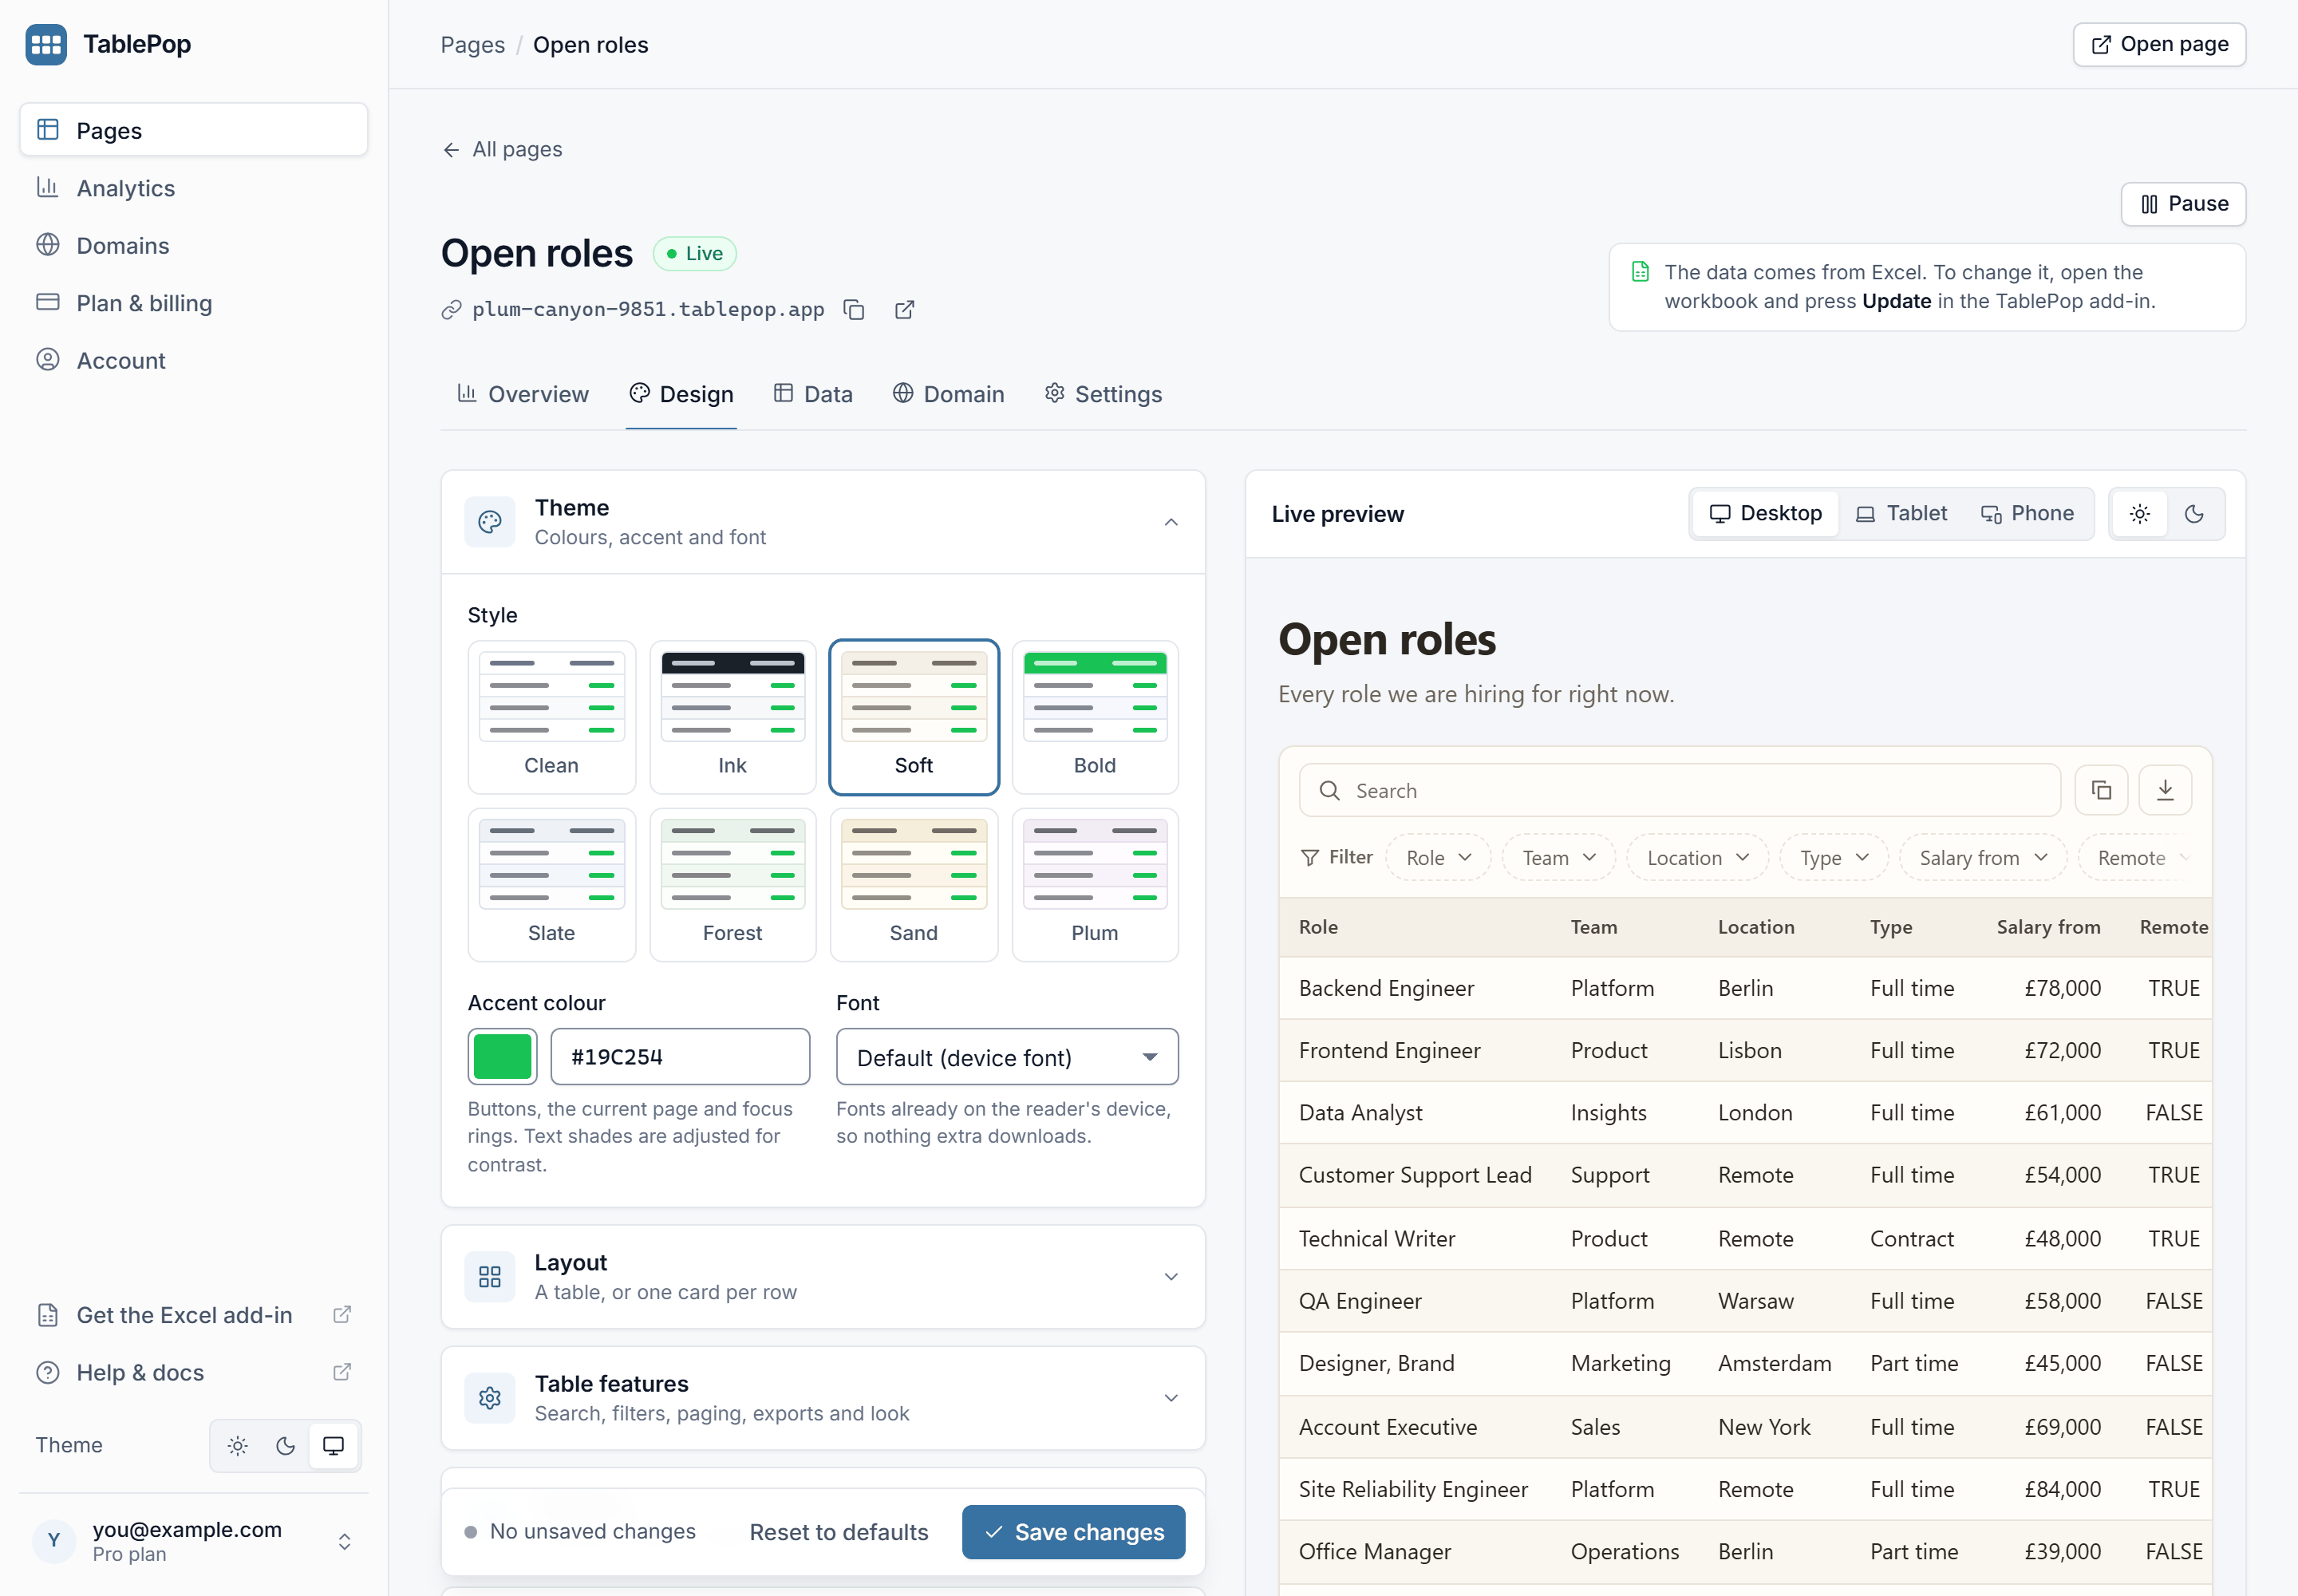Image resolution: width=2298 pixels, height=1596 pixels.
Task: Switch to the Data tab
Action: click(813, 394)
